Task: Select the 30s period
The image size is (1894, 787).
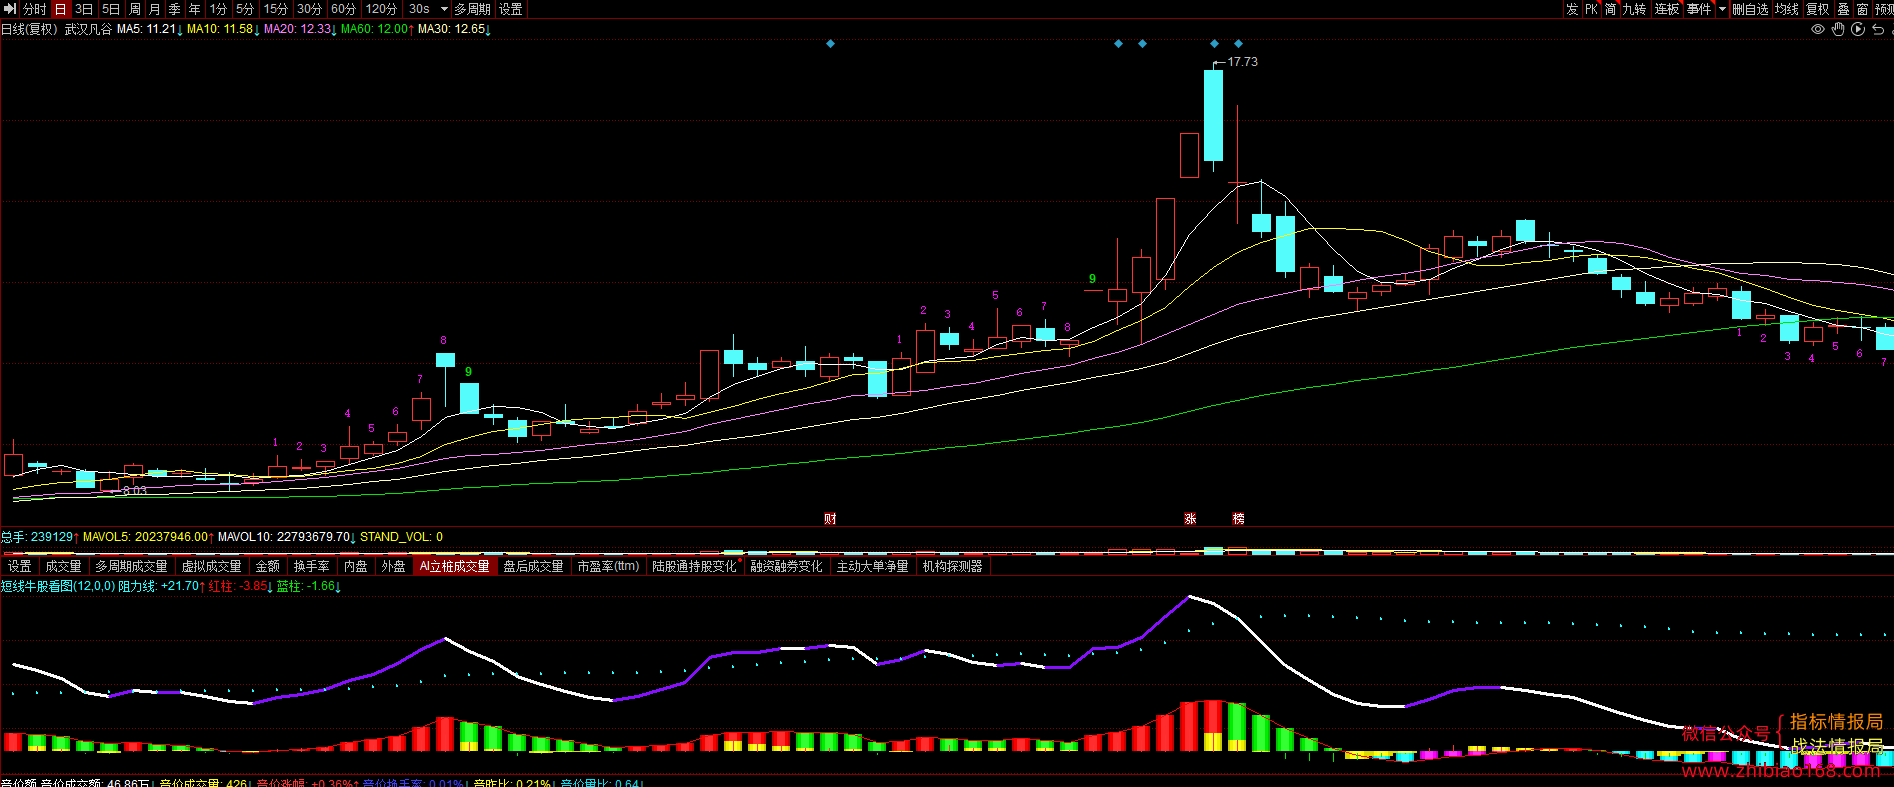Action: coord(419,9)
